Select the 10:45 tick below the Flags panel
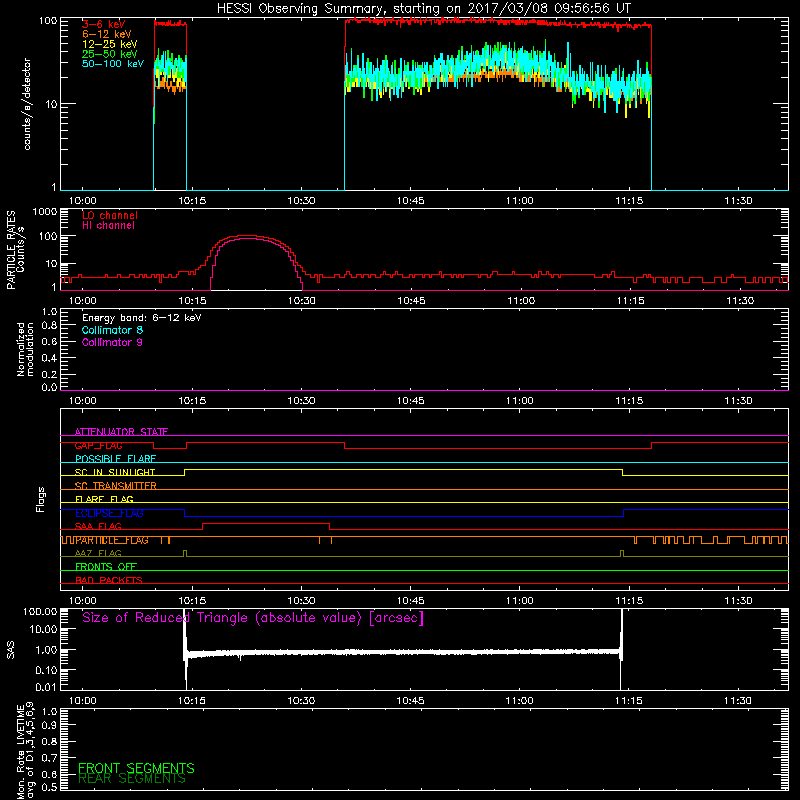This screenshot has width=800, height=800. pyautogui.click(x=411, y=601)
